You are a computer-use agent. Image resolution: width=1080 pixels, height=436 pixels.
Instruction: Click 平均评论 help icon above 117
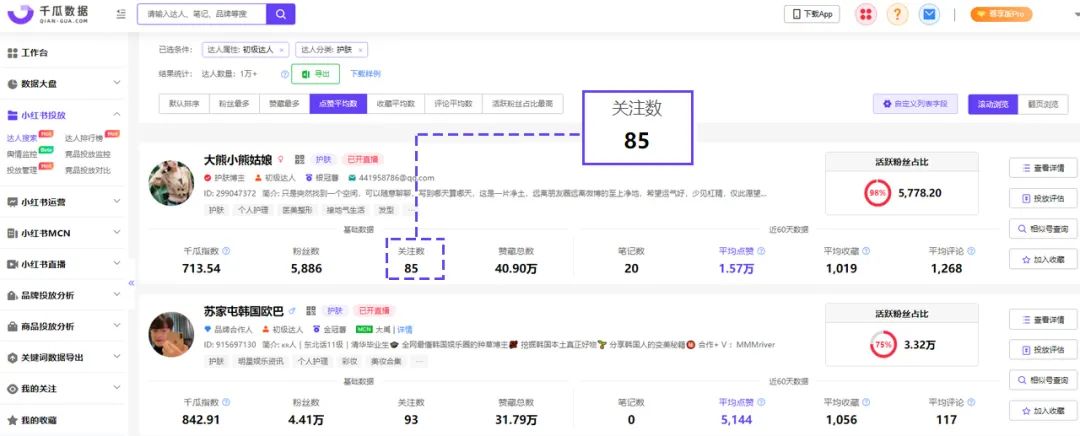[970, 402]
